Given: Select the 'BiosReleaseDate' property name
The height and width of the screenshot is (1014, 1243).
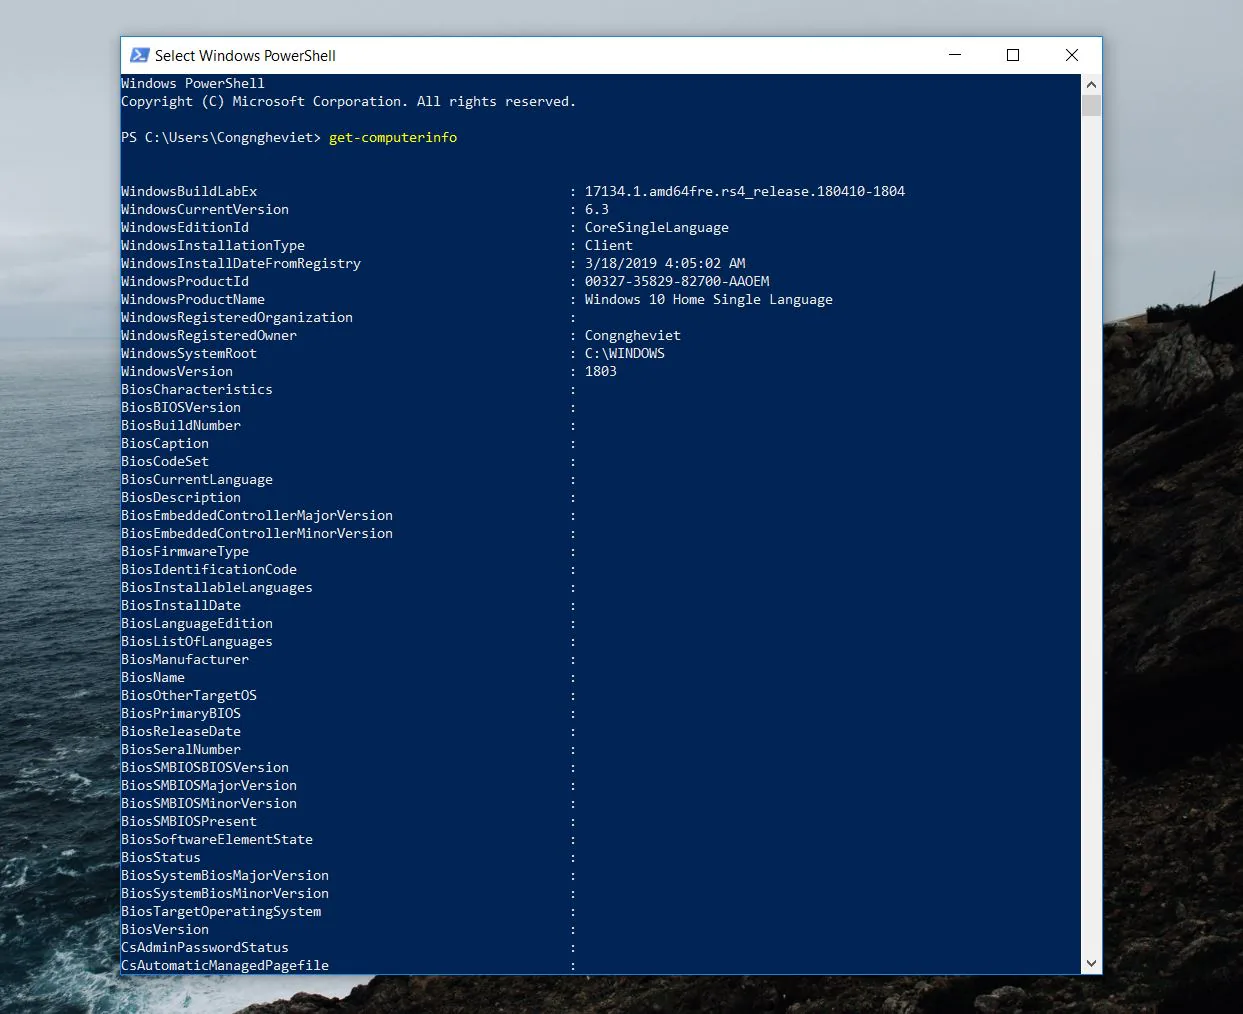Looking at the screenshot, I should point(181,732).
